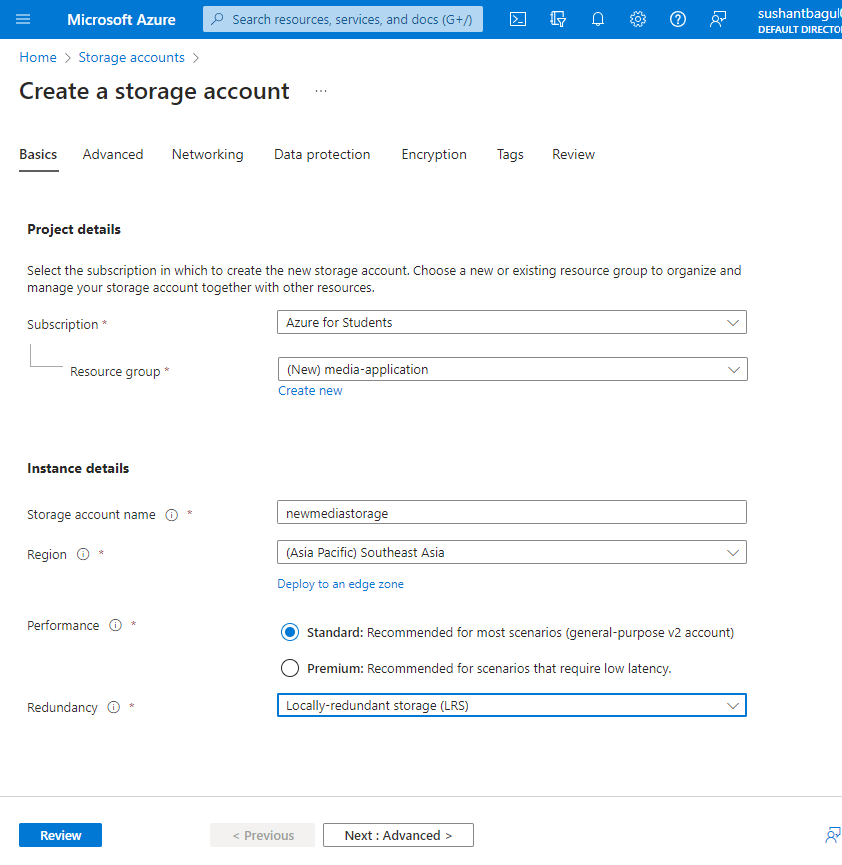The image size is (842, 865).
Task: Click the info icon beside Storage account name
Action: coord(171,515)
